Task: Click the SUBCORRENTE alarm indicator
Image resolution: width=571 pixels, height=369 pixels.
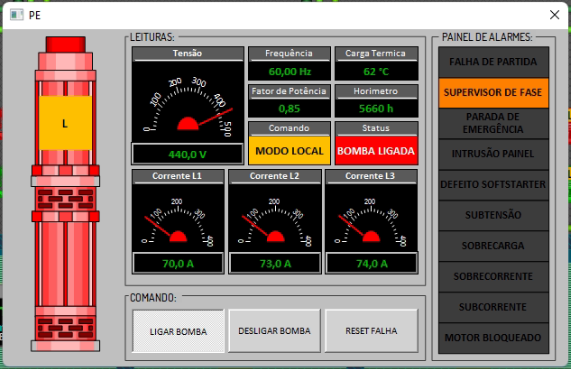Action: pyautogui.click(x=493, y=307)
